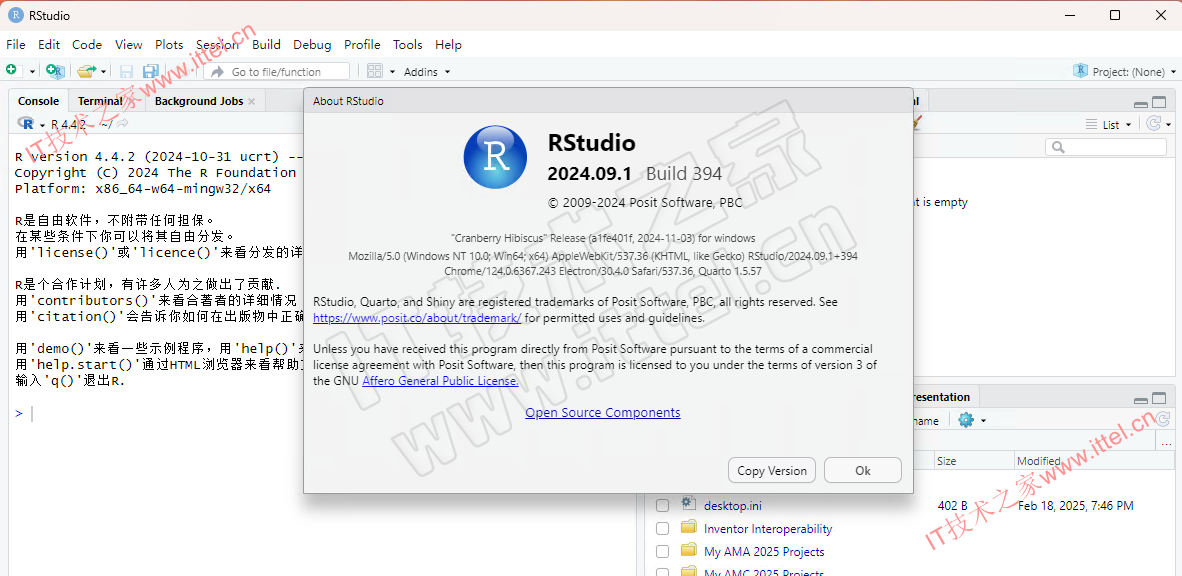Open the Build menu

[266, 44]
